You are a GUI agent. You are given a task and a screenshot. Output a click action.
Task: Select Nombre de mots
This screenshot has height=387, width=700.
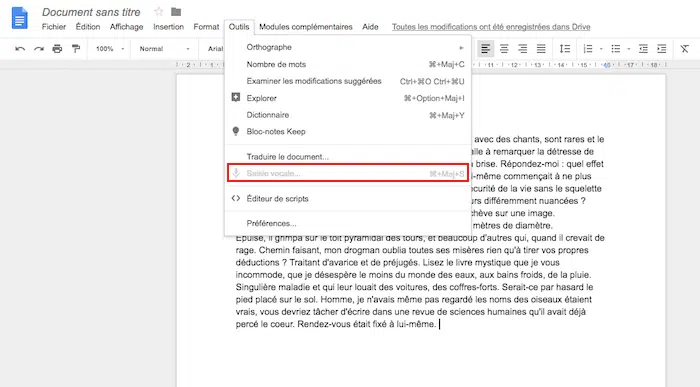point(348,64)
